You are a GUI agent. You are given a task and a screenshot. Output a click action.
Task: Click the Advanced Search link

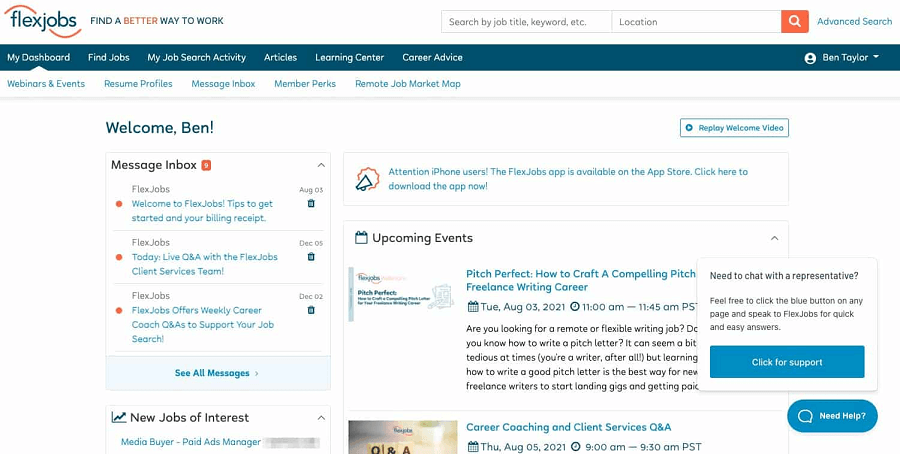pos(855,22)
